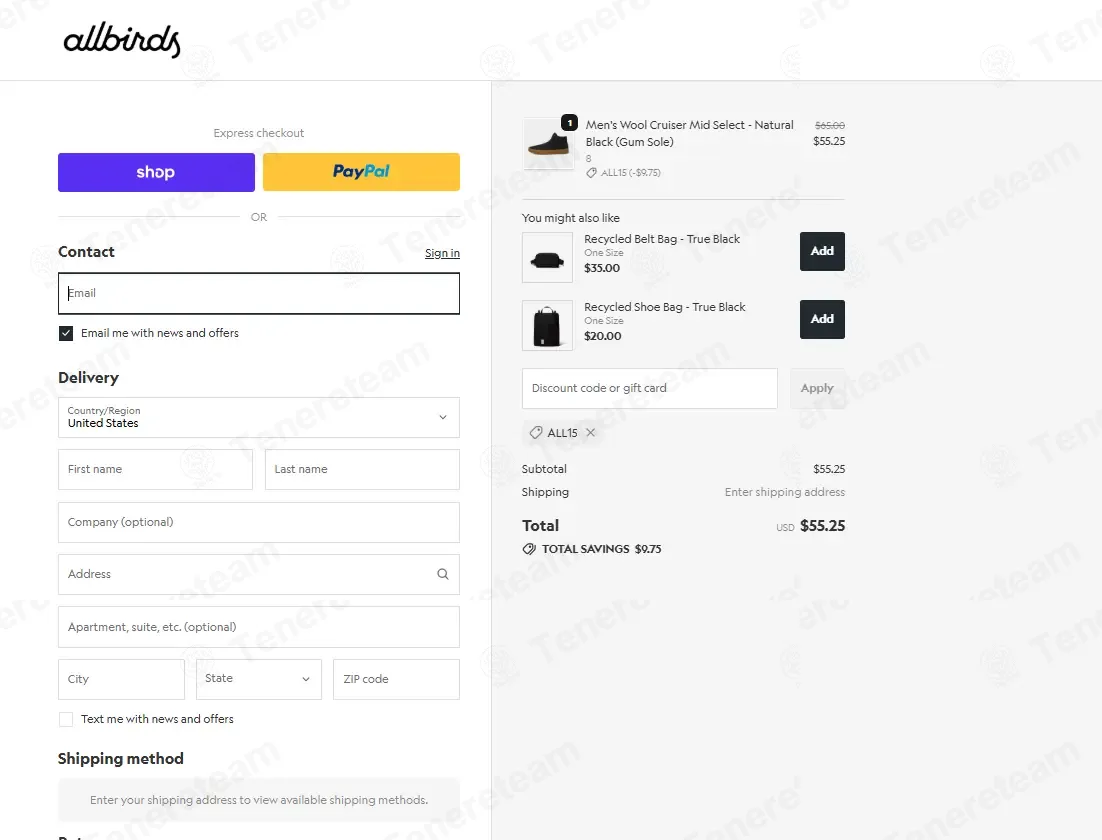Open the State dropdown

tap(259, 679)
